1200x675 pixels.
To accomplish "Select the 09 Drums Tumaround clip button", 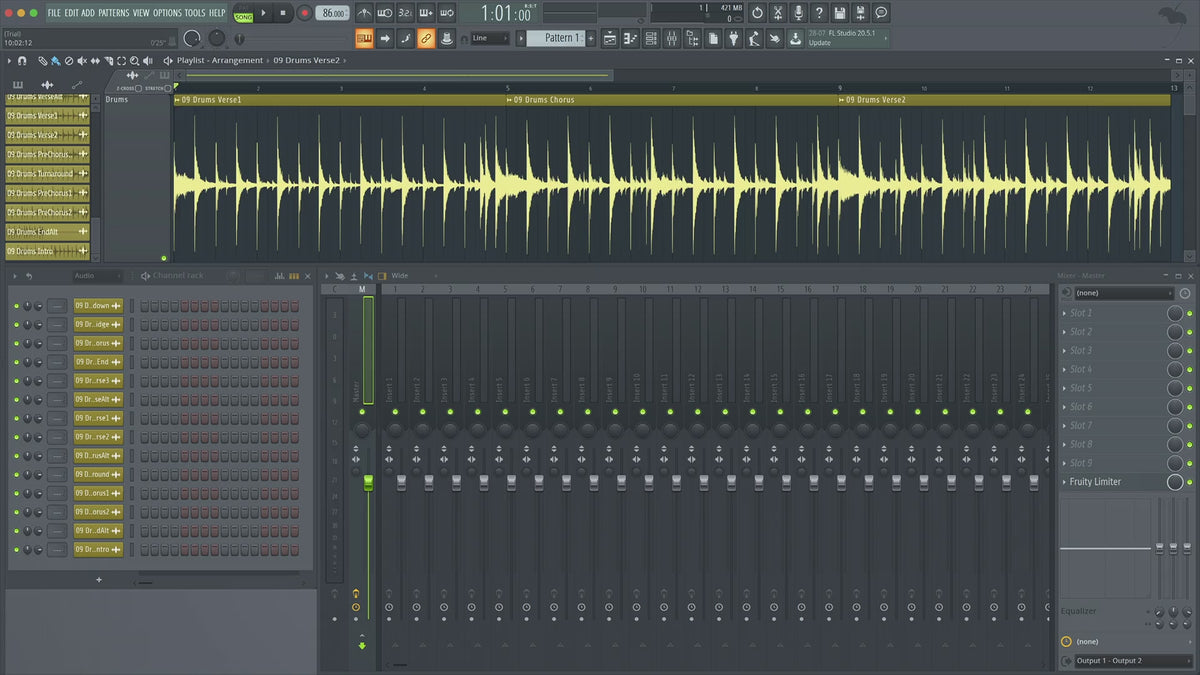I will [x=41, y=174].
